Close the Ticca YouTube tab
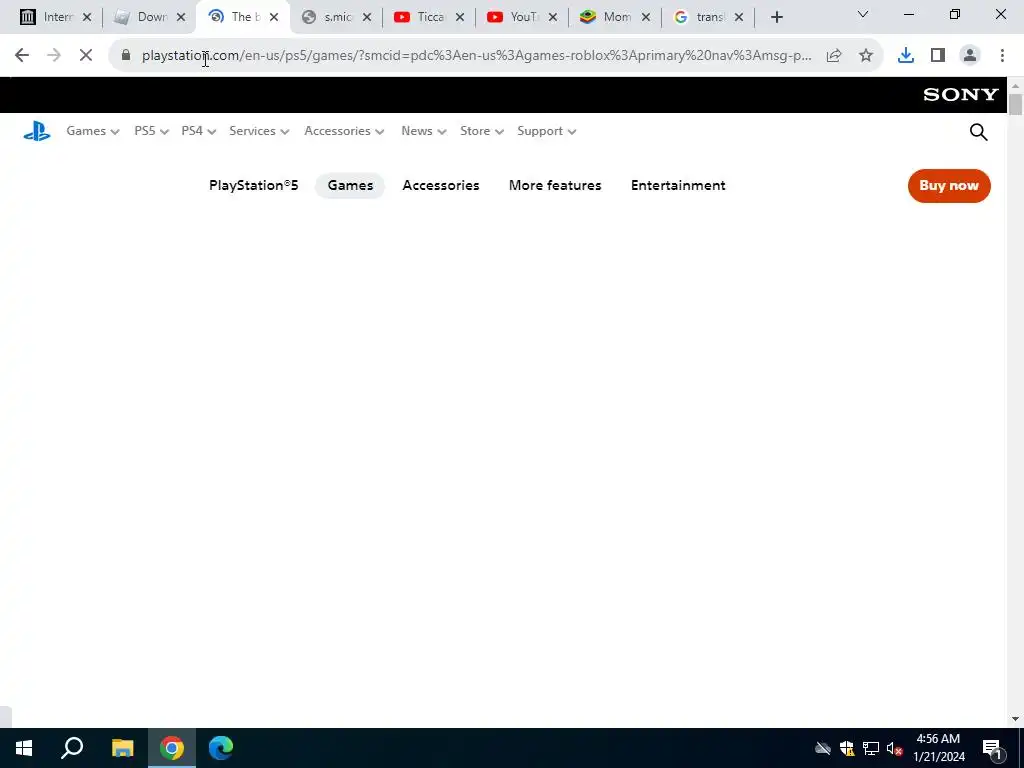The width and height of the screenshot is (1024, 768). (460, 18)
